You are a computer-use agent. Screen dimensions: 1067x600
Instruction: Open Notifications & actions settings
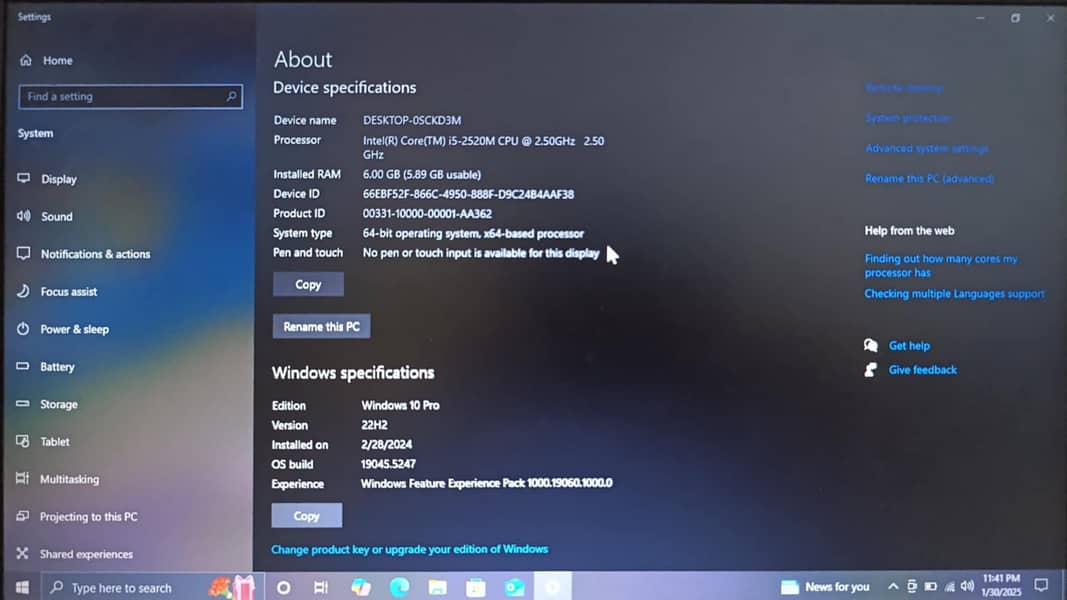click(x=95, y=254)
